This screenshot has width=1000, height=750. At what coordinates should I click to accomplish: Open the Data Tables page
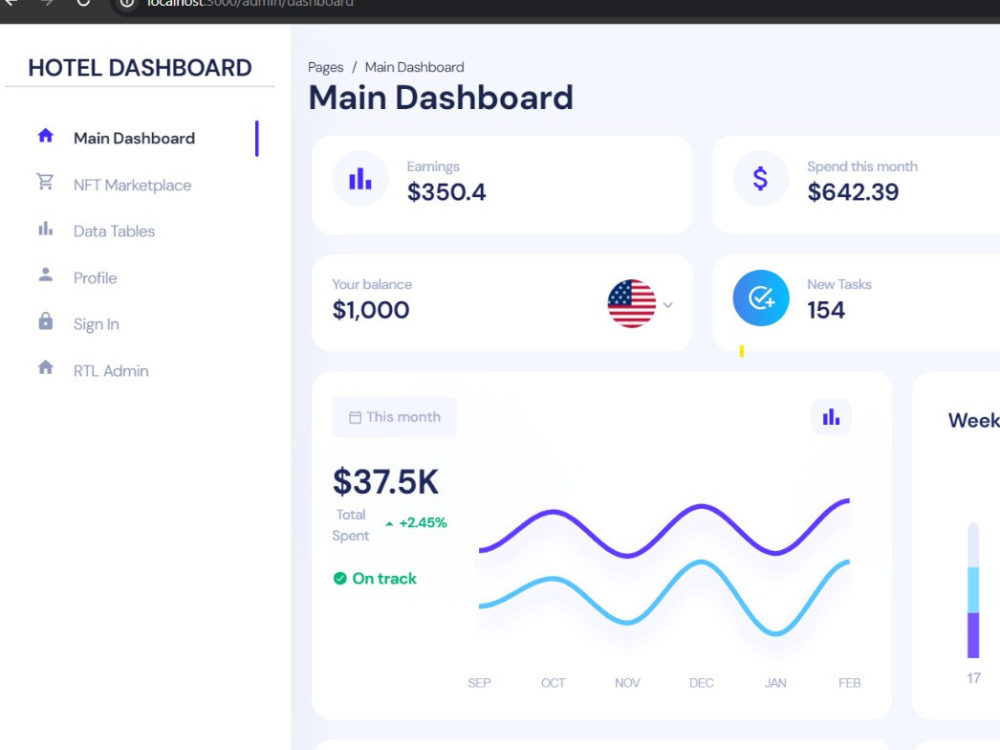coord(114,231)
